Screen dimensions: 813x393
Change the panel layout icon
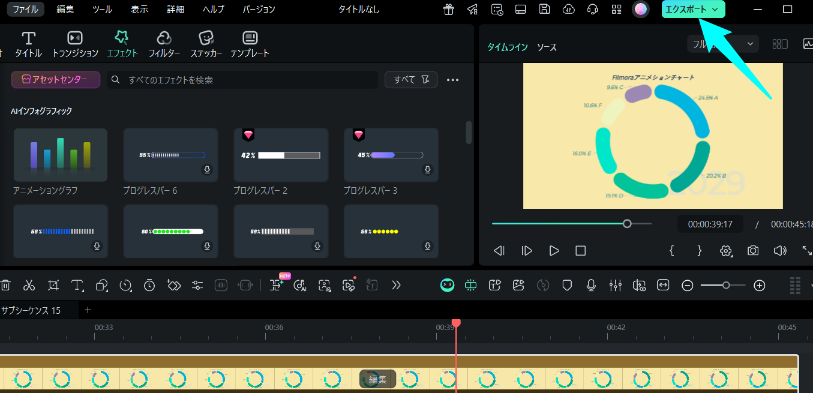[521, 9]
